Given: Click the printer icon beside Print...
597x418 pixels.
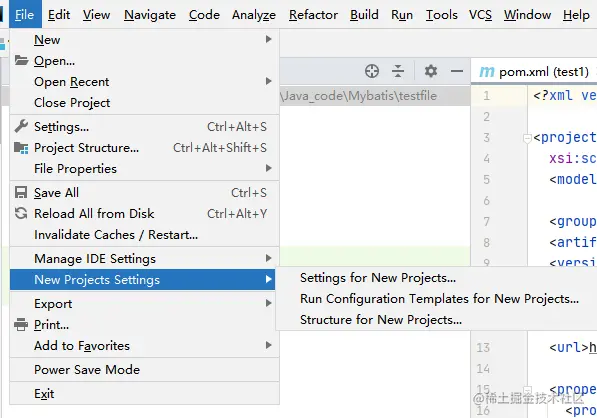Looking at the screenshot, I should (x=21, y=324).
